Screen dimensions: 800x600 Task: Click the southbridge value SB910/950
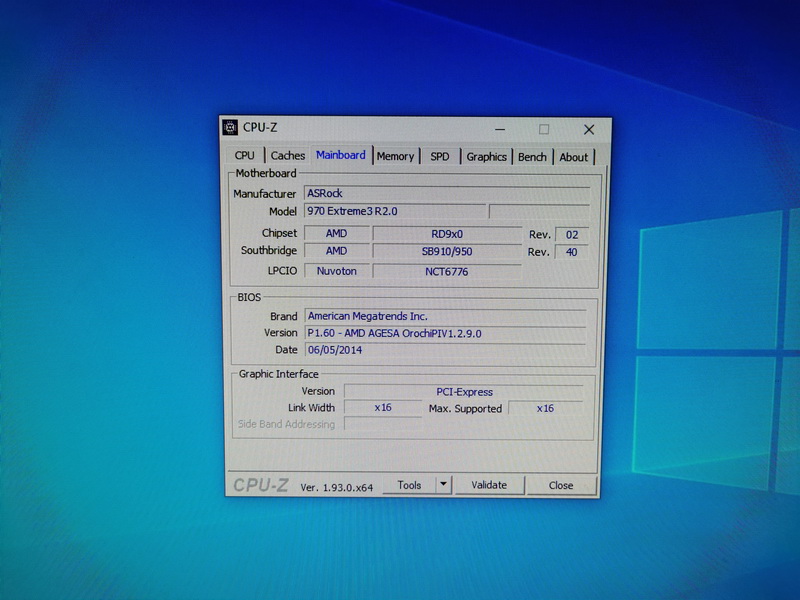[447, 252]
